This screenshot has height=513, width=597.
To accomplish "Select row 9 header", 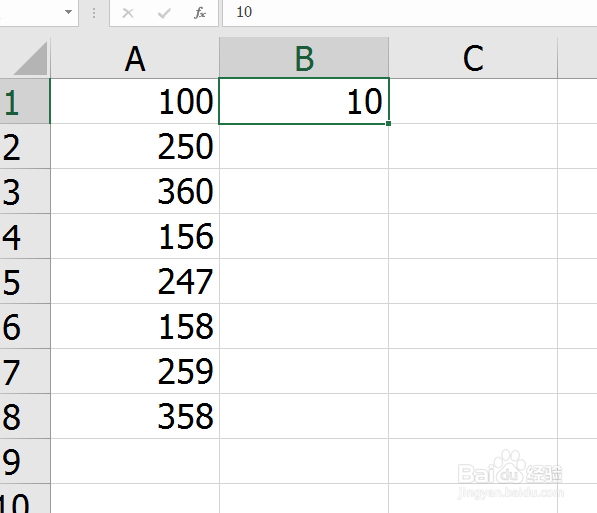I will point(25,461).
